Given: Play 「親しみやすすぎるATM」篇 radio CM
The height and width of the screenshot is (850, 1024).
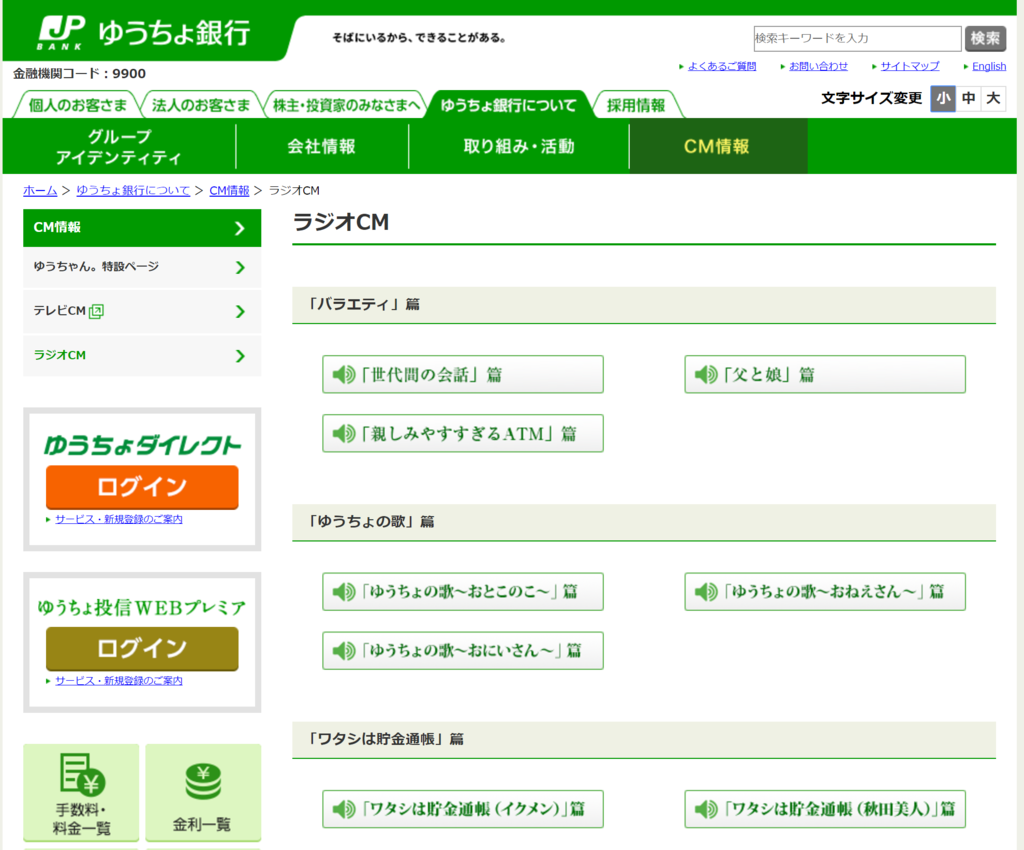Looking at the screenshot, I should (x=462, y=433).
